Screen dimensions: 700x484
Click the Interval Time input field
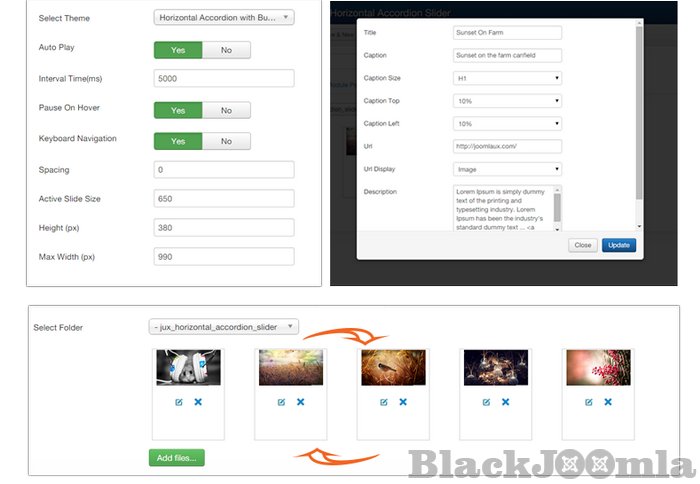coord(224,78)
